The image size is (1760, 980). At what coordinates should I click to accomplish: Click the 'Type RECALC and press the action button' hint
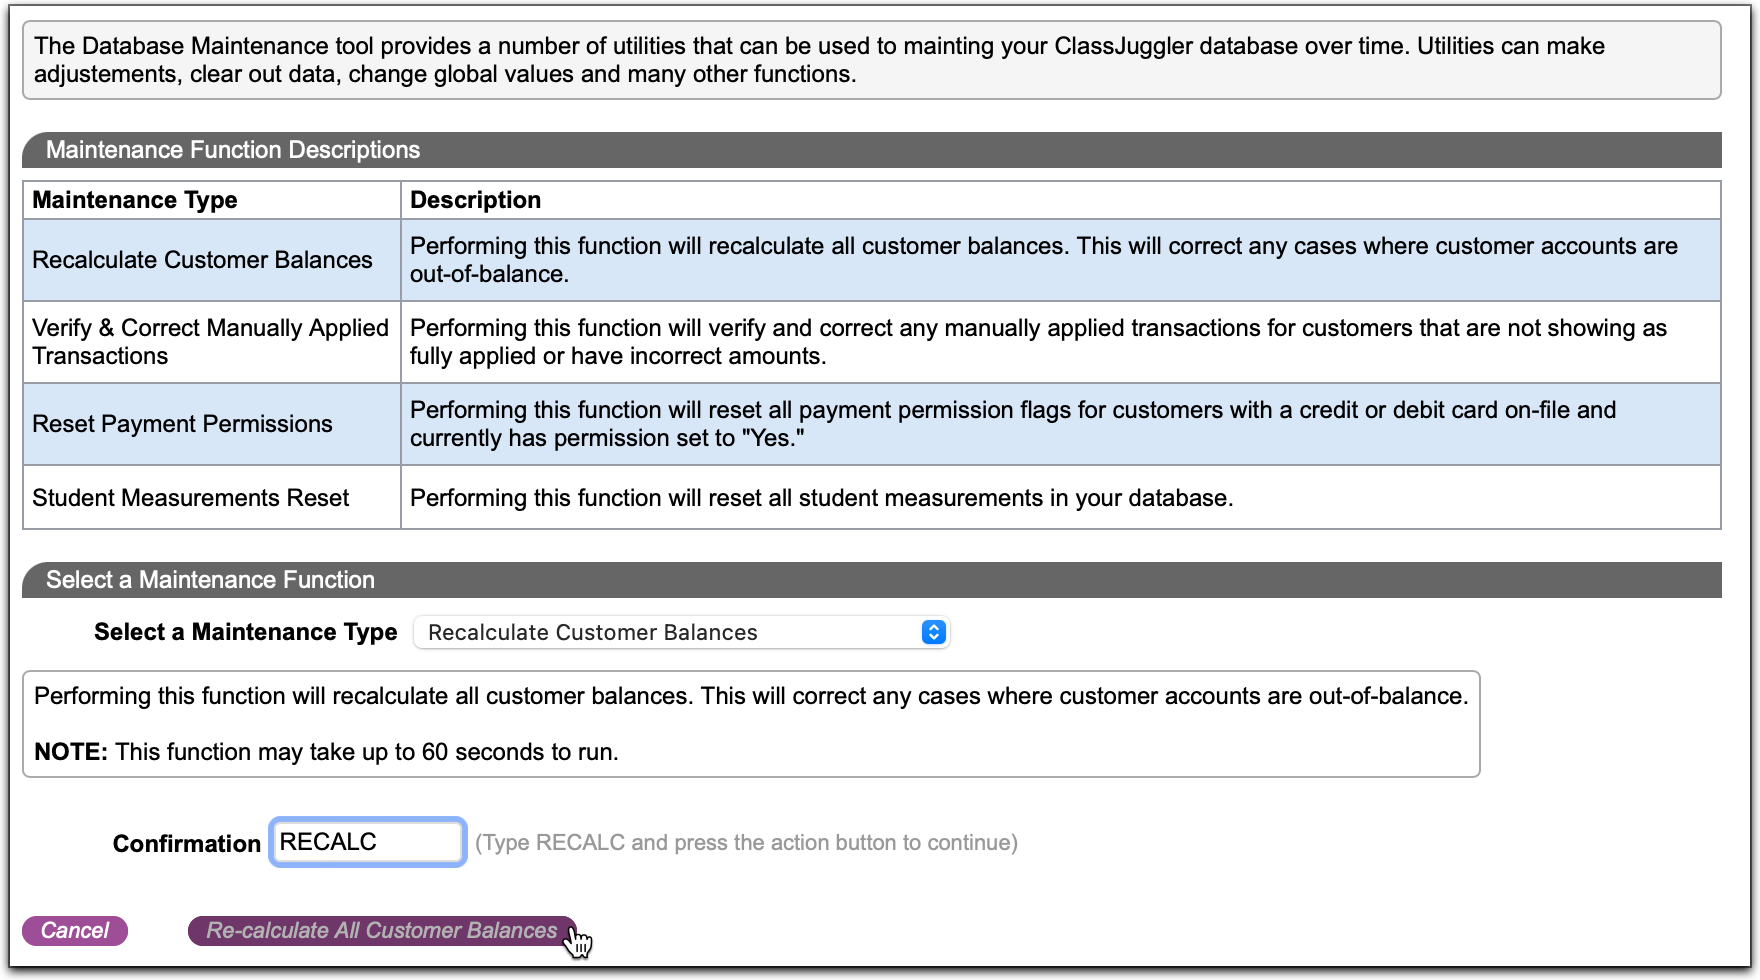(746, 842)
